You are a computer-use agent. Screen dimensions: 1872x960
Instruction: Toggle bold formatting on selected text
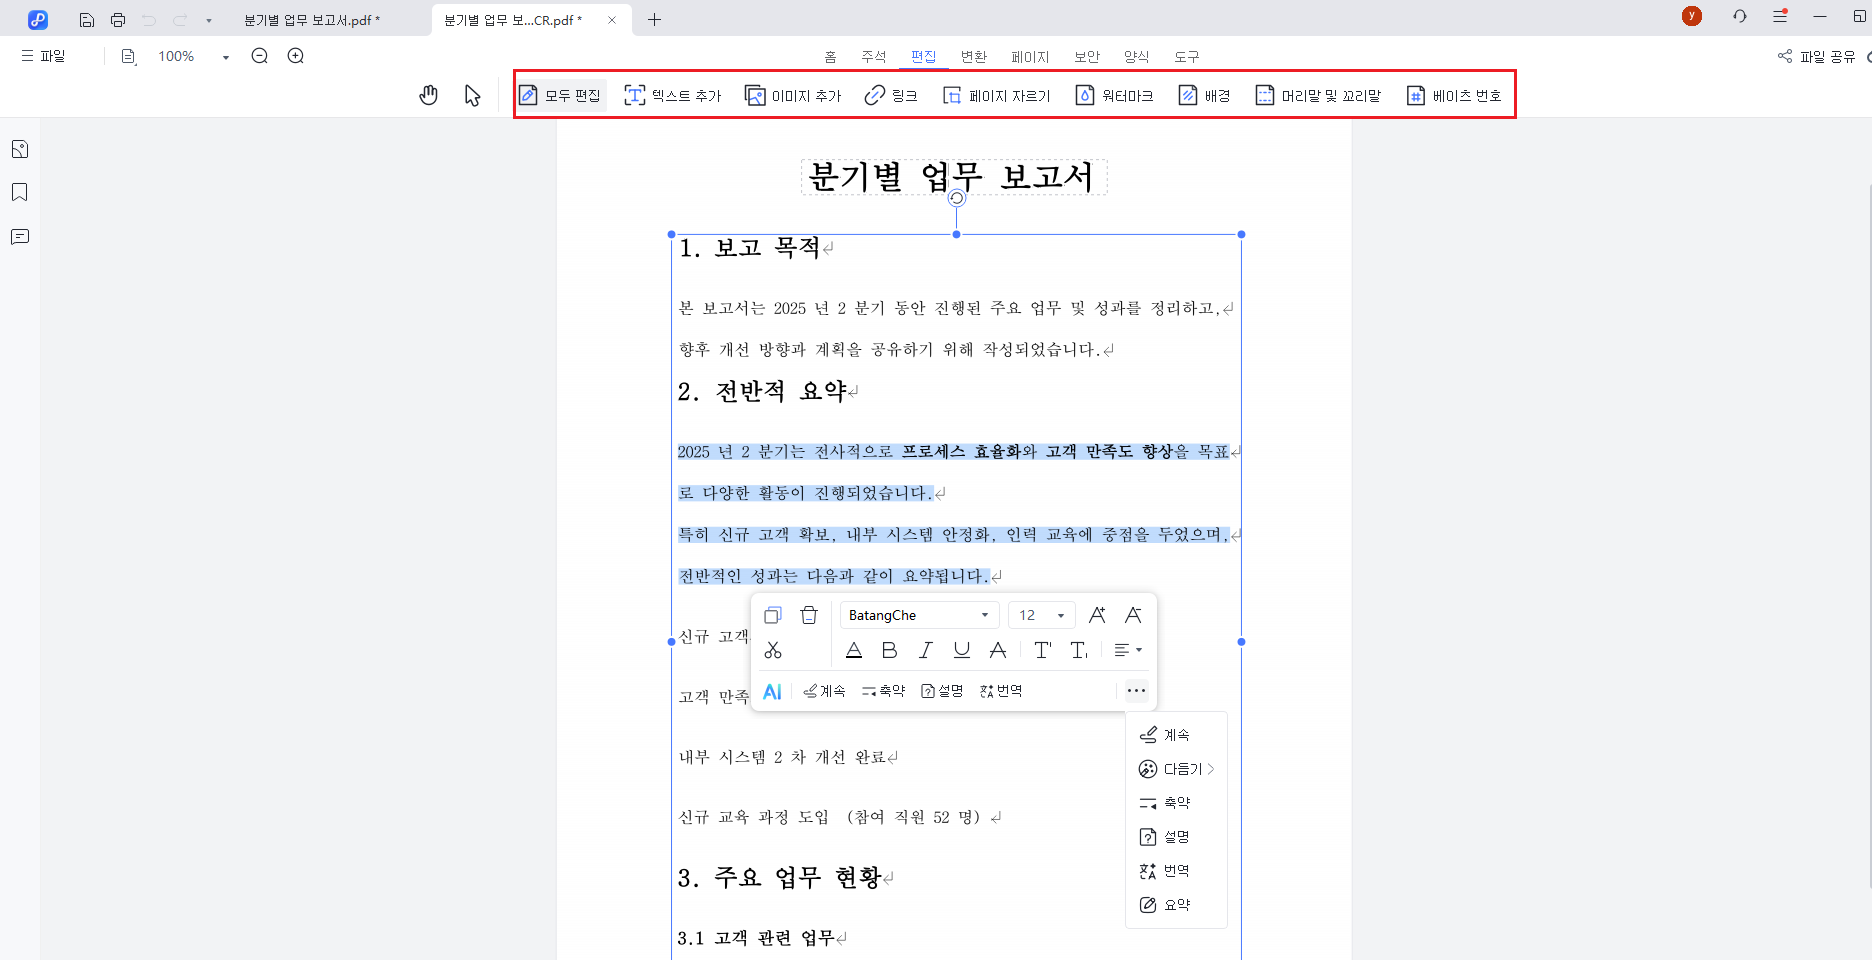point(889,649)
